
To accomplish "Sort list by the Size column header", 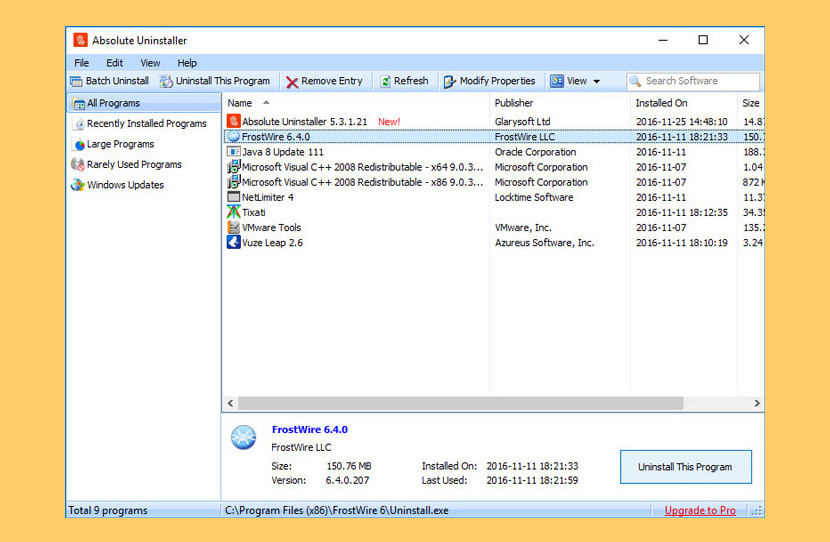I will [x=751, y=103].
